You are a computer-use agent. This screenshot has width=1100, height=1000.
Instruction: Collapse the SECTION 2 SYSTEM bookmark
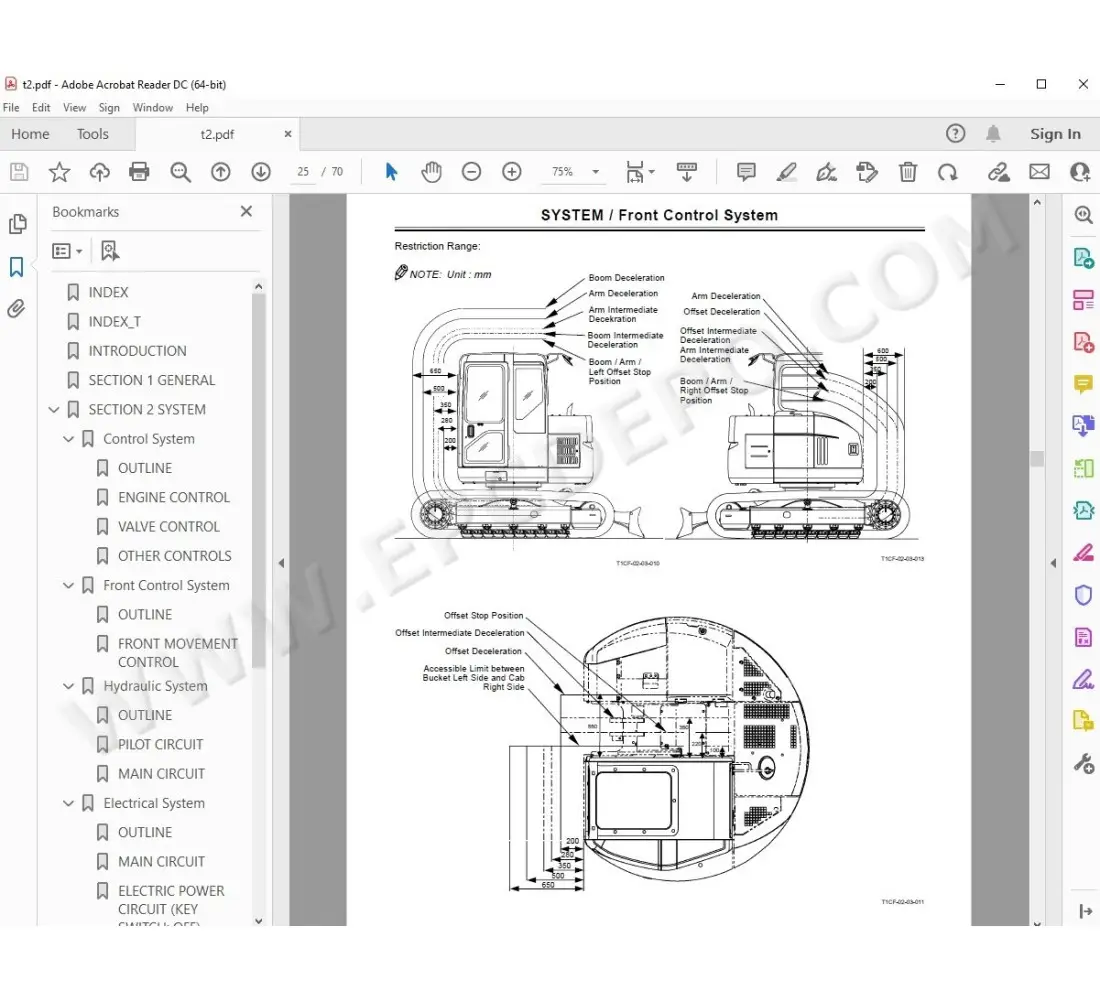pyautogui.click(x=54, y=410)
